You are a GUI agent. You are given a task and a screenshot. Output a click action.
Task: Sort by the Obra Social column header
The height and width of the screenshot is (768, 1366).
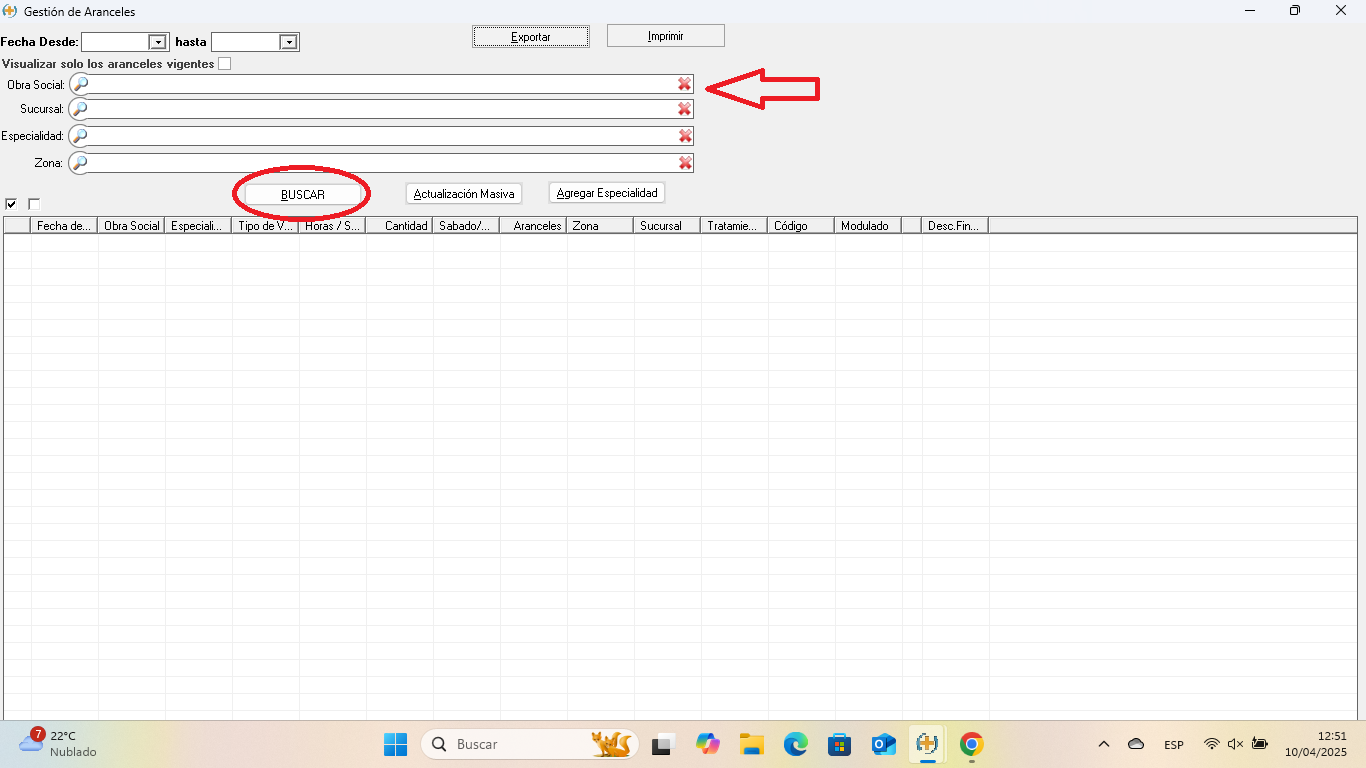(x=131, y=226)
